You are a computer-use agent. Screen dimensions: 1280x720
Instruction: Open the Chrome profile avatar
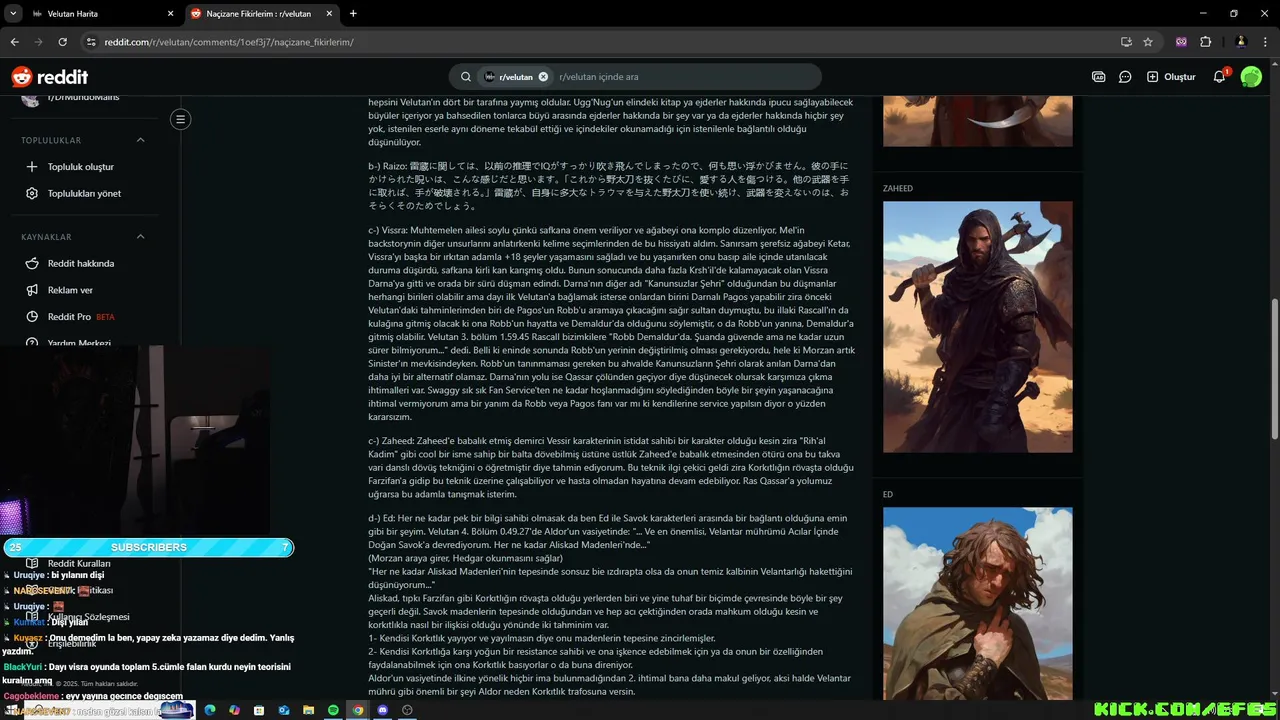(1241, 42)
